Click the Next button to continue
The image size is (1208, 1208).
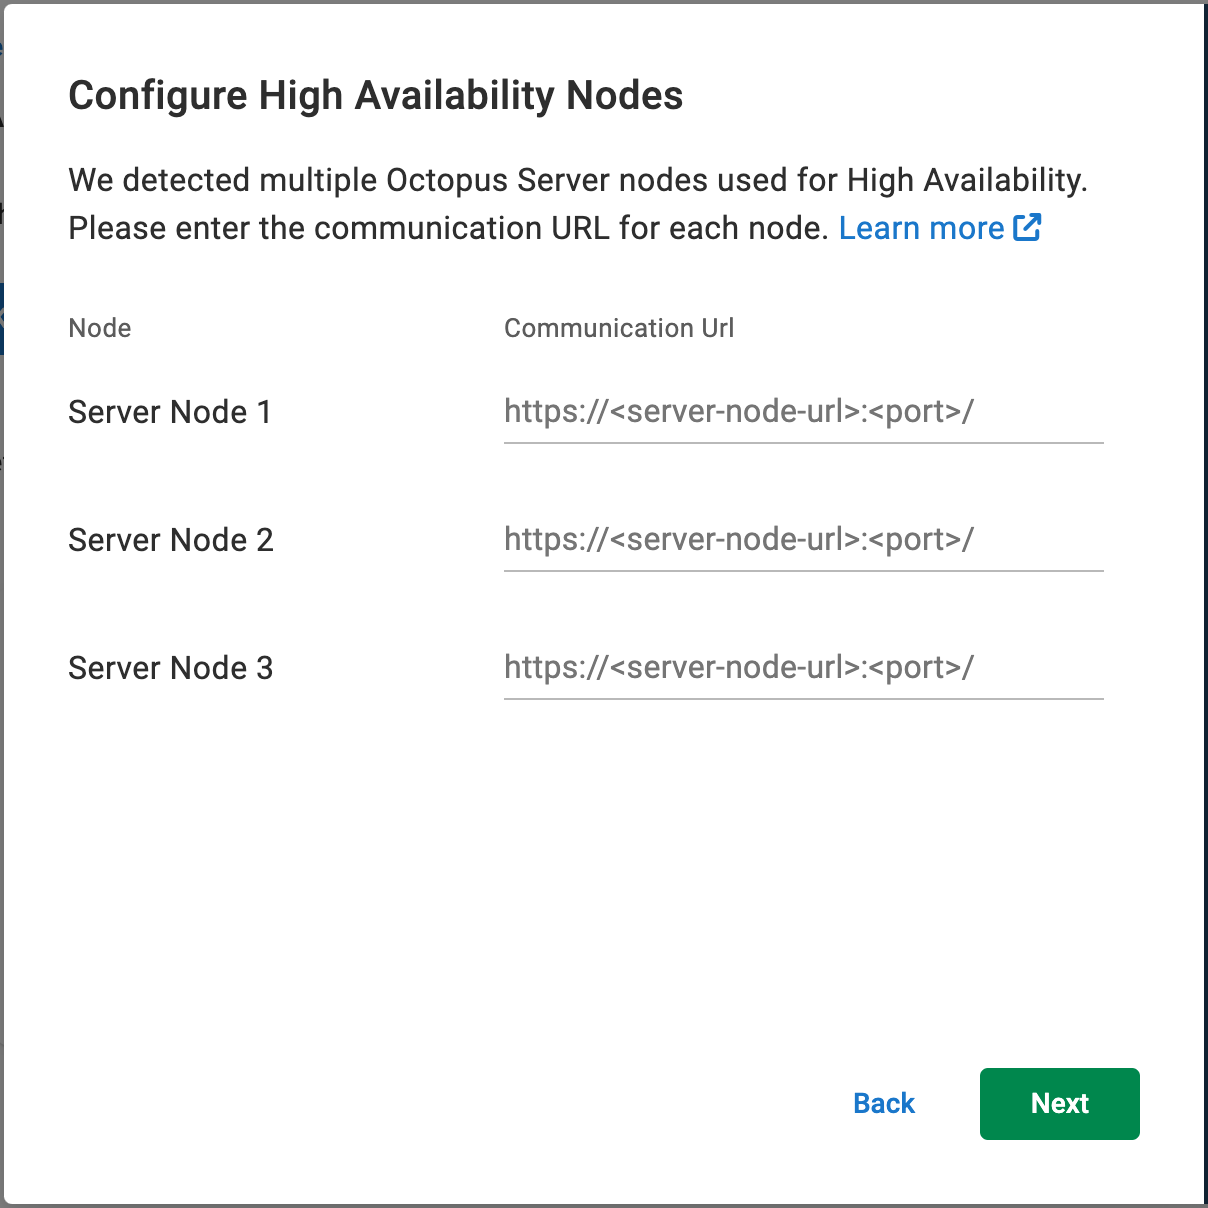pyautogui.click(x=1059, y=1103)
